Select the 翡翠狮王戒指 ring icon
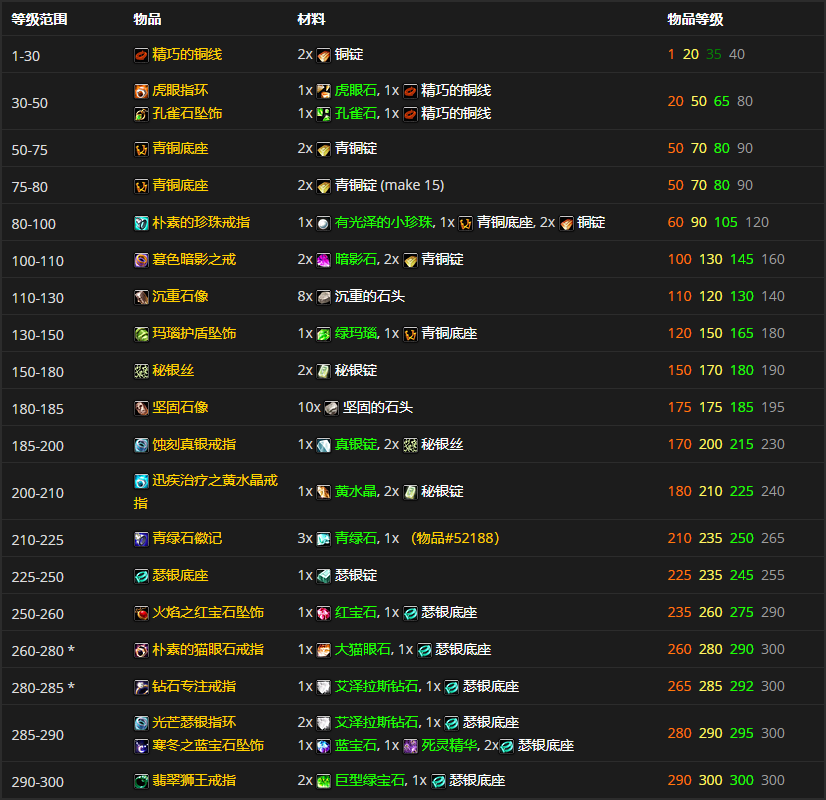Image resolution: width=826 pixels, height=800 pixels. [141, 780]
